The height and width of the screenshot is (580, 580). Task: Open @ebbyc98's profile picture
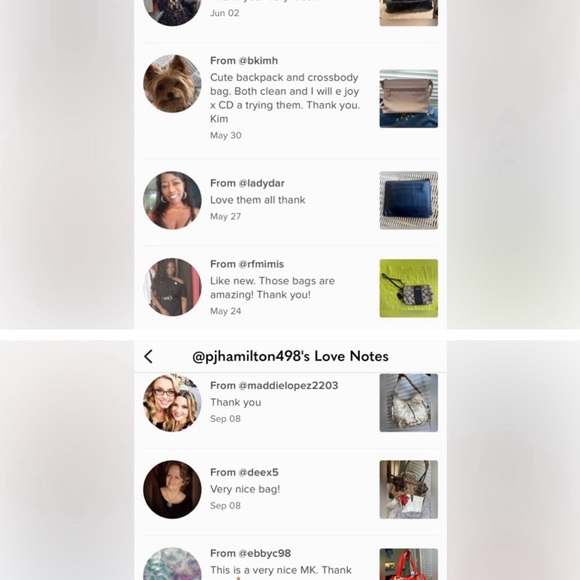click(172, 564)
